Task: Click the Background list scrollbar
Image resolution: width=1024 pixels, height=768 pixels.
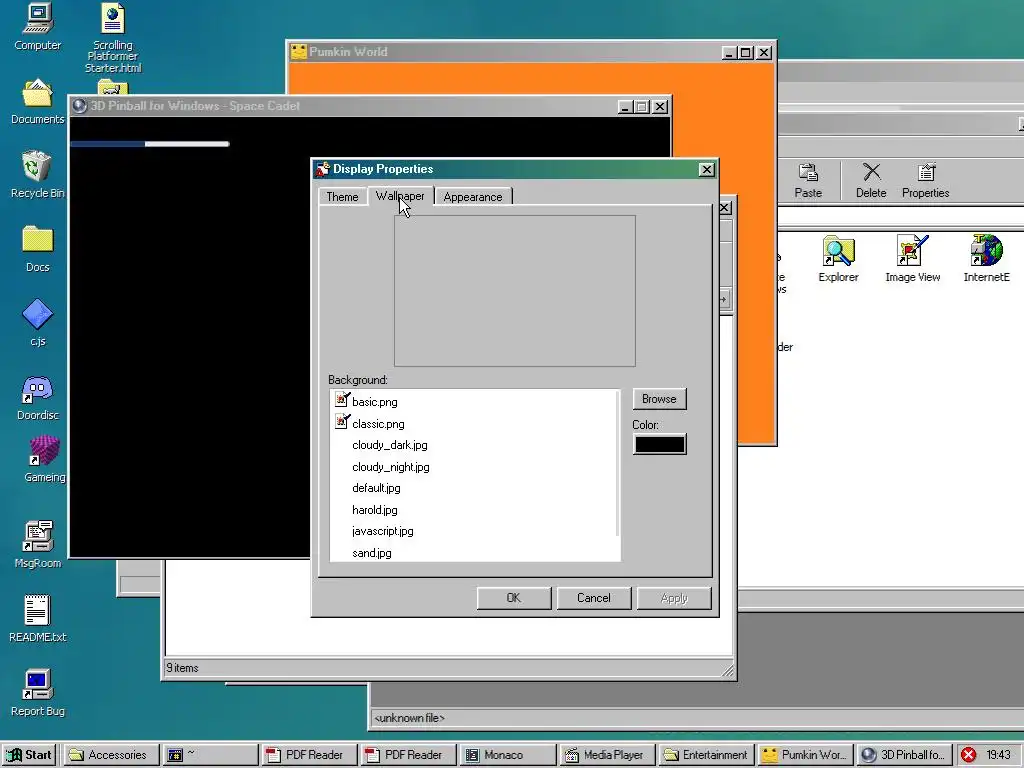Action: click(x=617, y=464)
